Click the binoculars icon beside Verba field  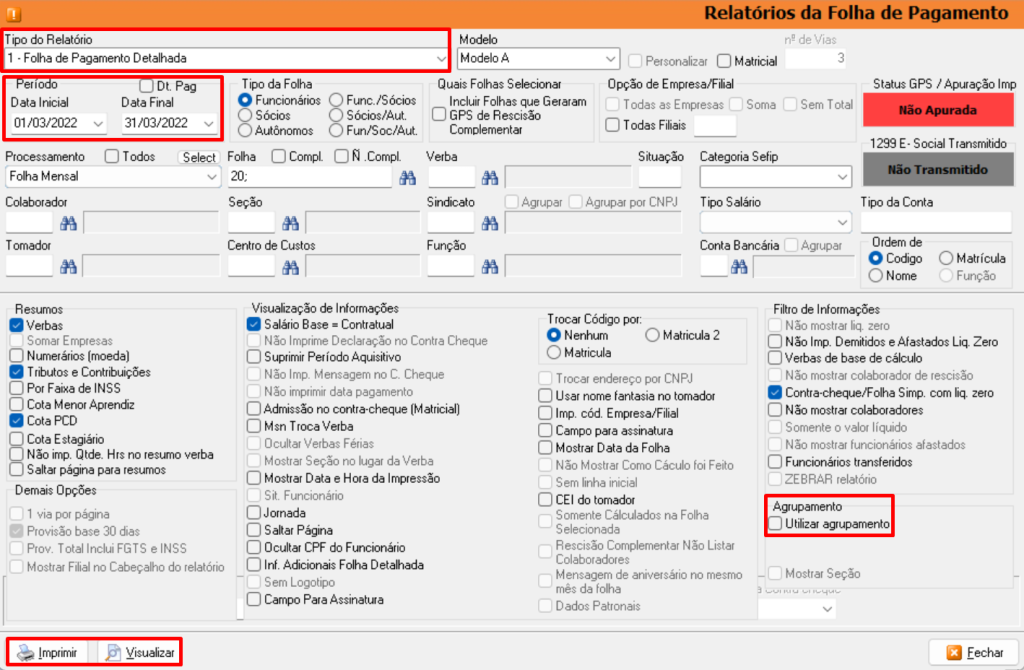point(490,177)
